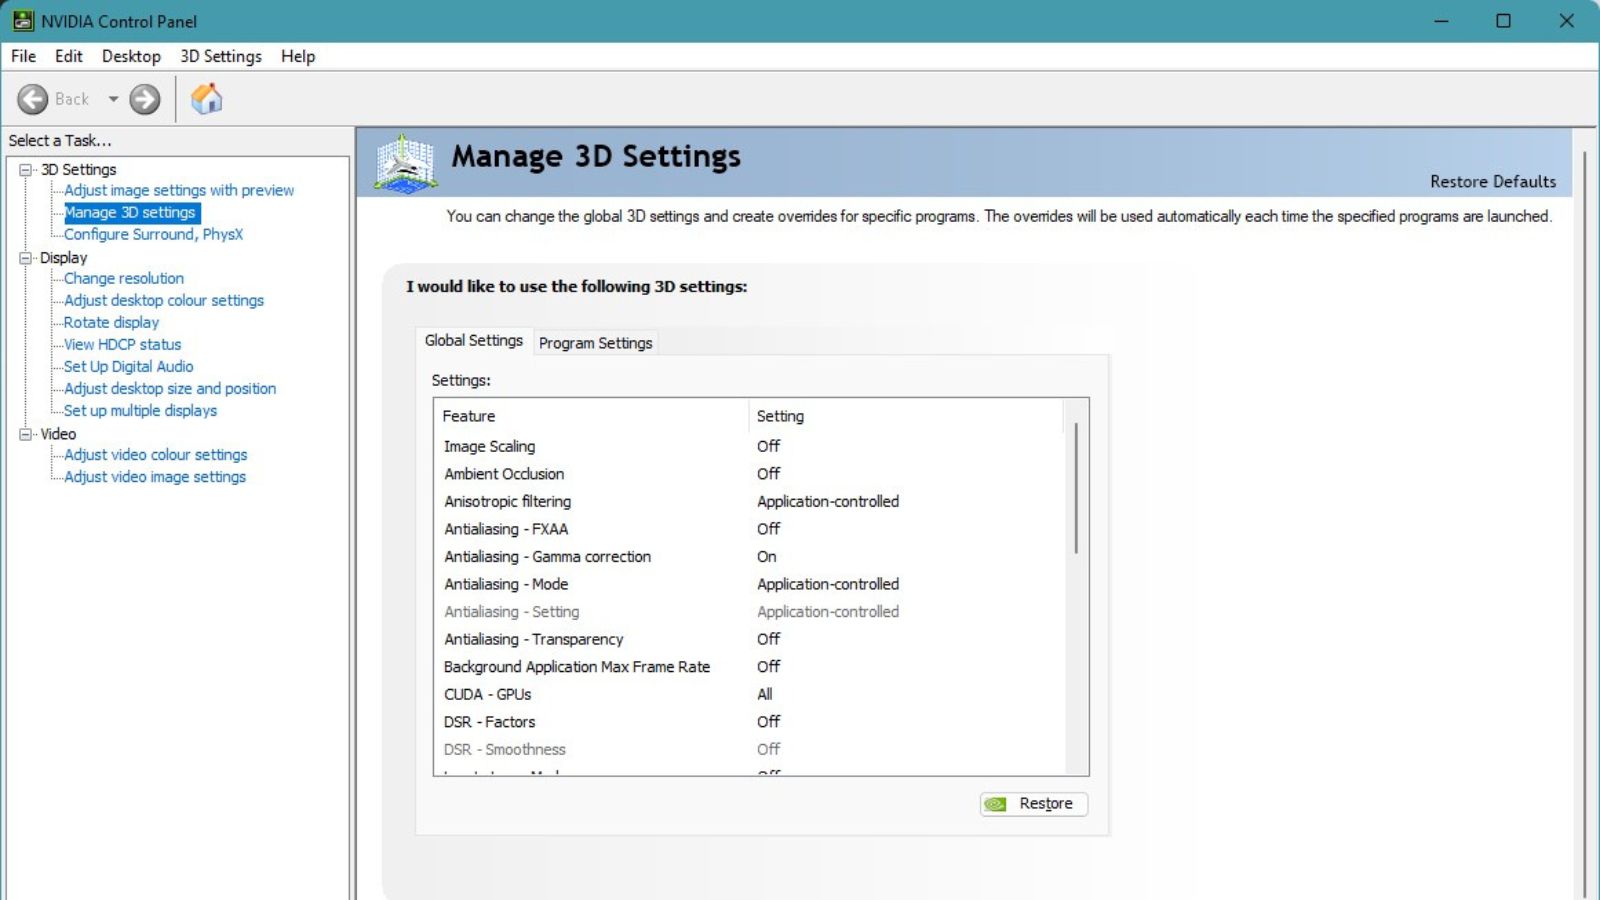Collapse the Display tree node
Viewport: 1600px width, 900px height.
point(26,258)
